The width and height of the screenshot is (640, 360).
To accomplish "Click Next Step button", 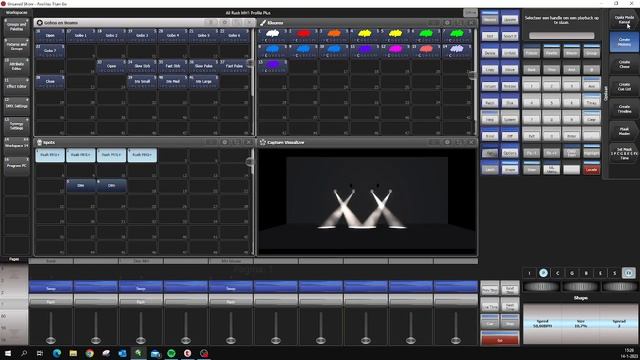I will point(510,289).
